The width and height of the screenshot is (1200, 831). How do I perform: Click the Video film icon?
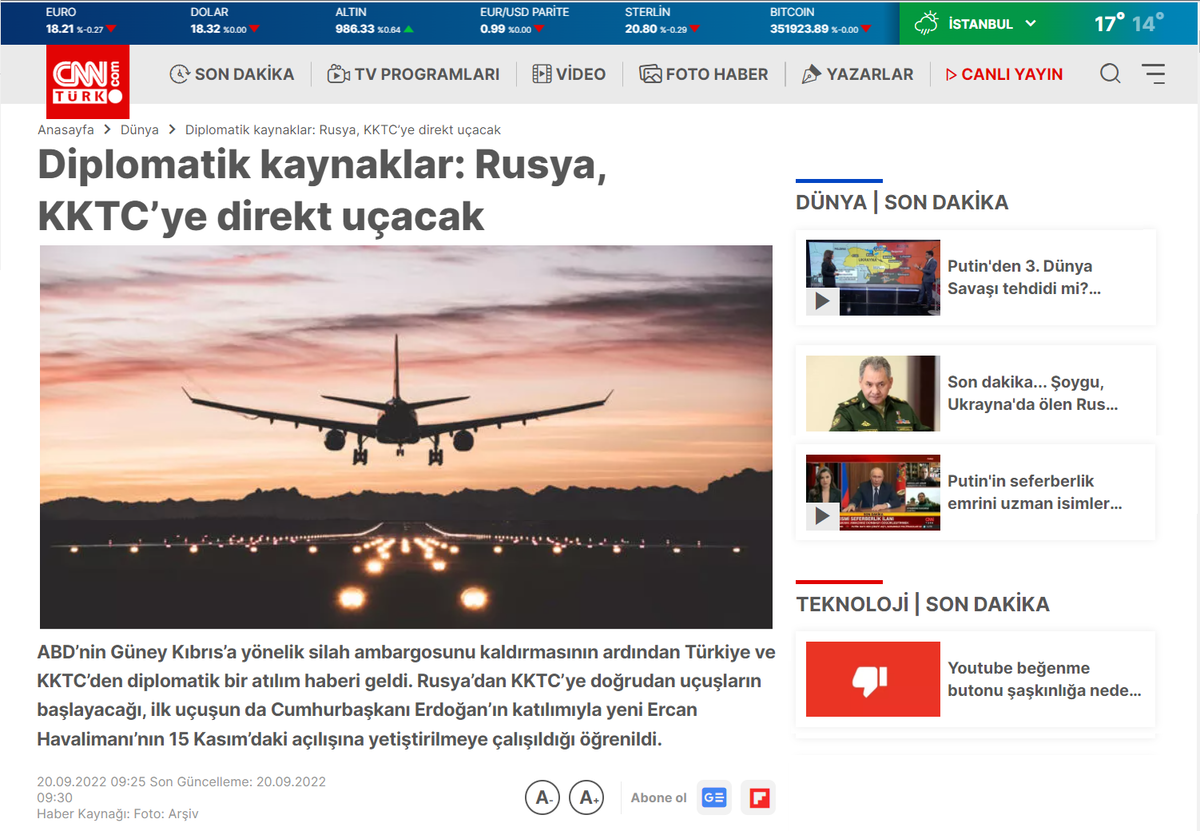(542, 74)
